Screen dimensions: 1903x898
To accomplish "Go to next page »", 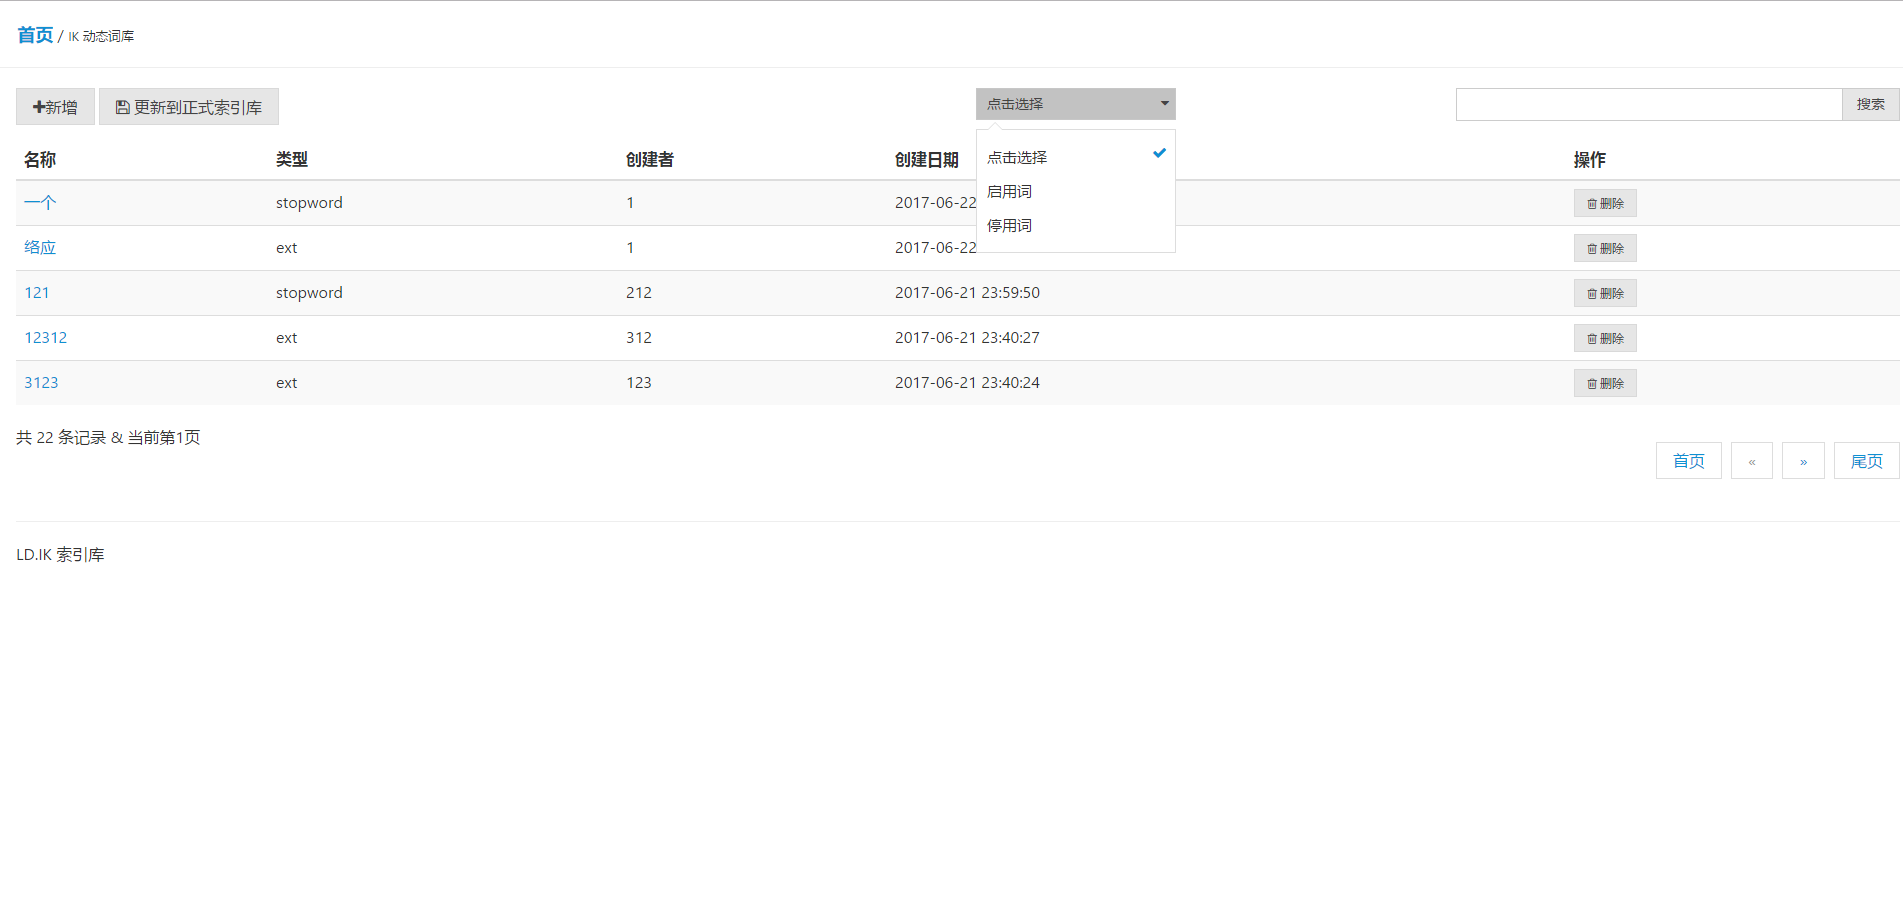I will (x=1804, y=461).
